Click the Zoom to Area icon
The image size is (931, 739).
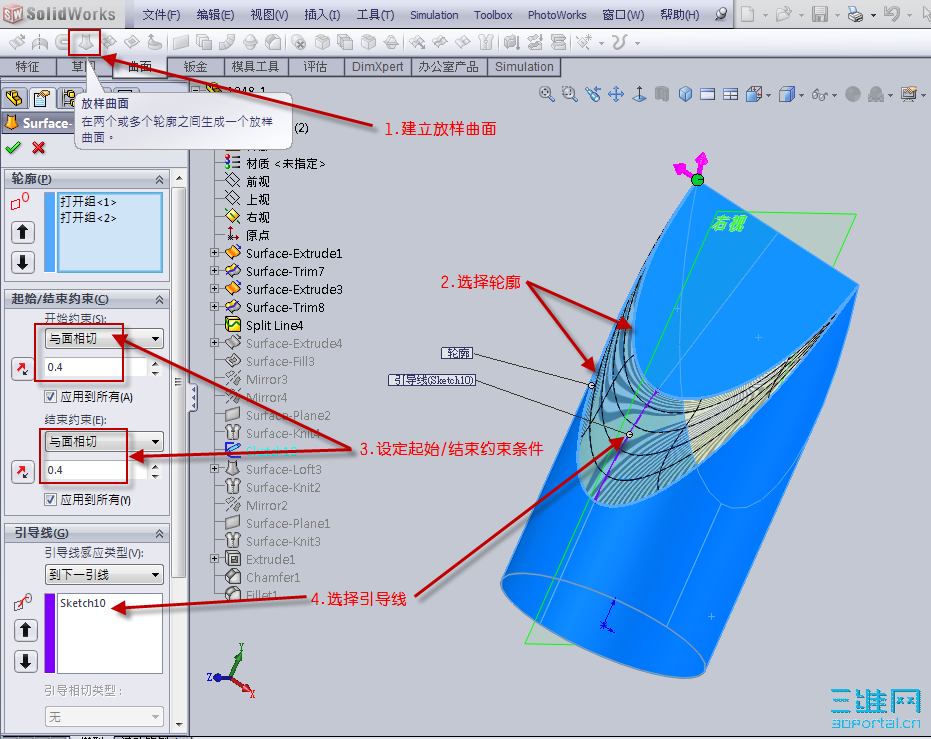tap(569, 94)
